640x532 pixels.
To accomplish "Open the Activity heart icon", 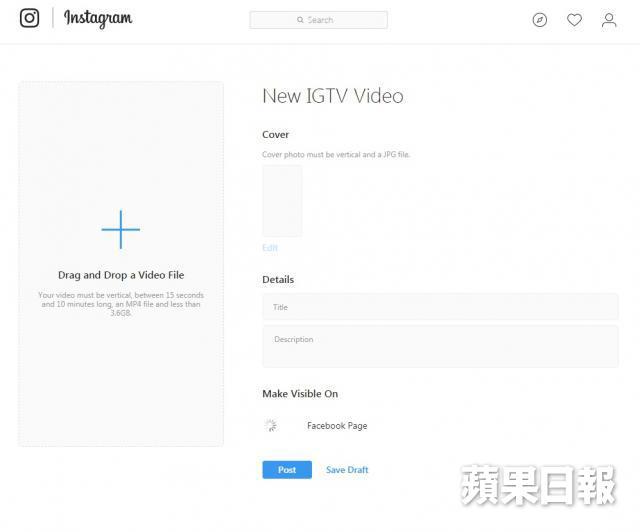I will (574, 20).
